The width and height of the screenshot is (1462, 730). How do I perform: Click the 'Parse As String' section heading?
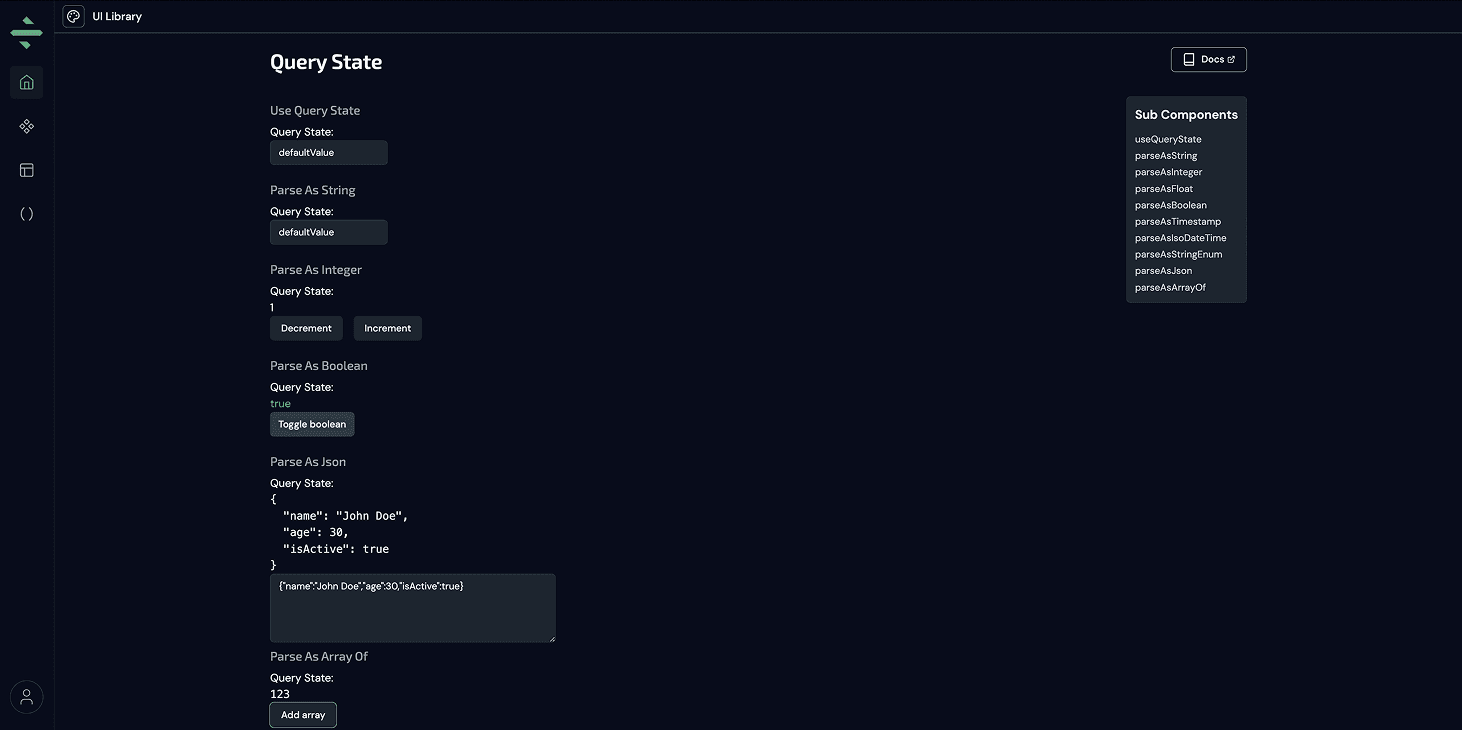313,190
